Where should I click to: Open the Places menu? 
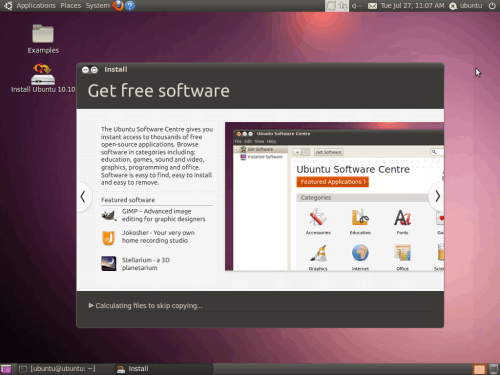(x=70, y=6)
